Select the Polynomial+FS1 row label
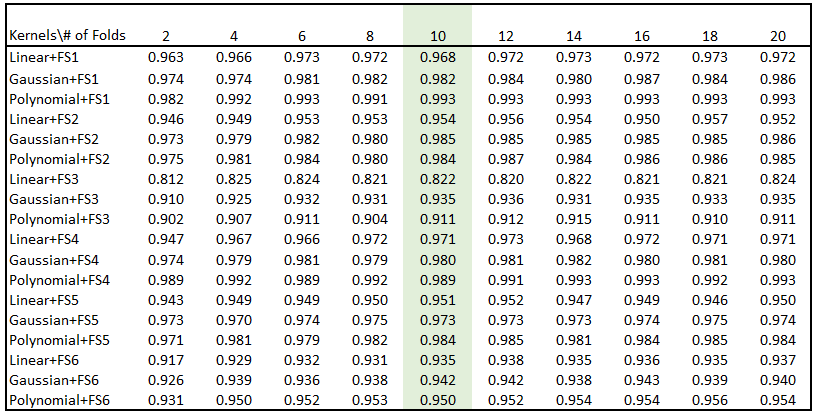This screenshot has width=818, height=411. [x=59, y=98]
